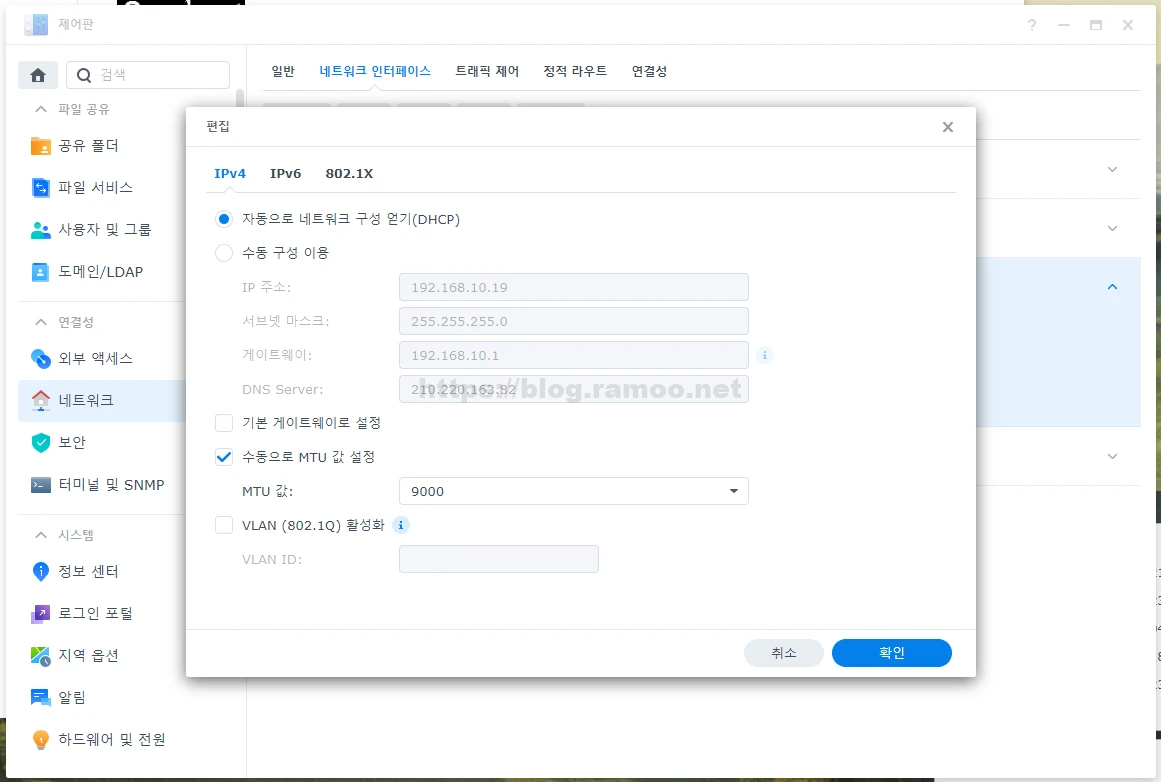
Task: Click the info icon next to gateway field
Action: click(x=765, y=355)
